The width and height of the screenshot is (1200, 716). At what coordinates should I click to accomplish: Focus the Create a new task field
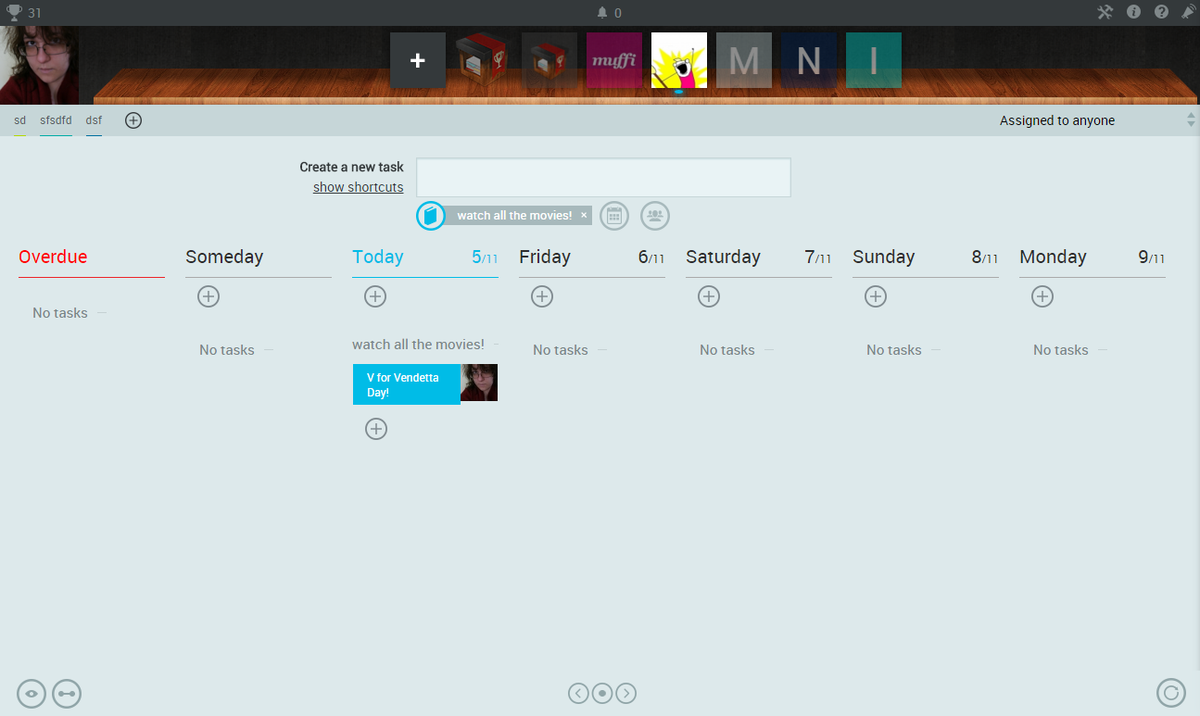(x=604, y=177)
